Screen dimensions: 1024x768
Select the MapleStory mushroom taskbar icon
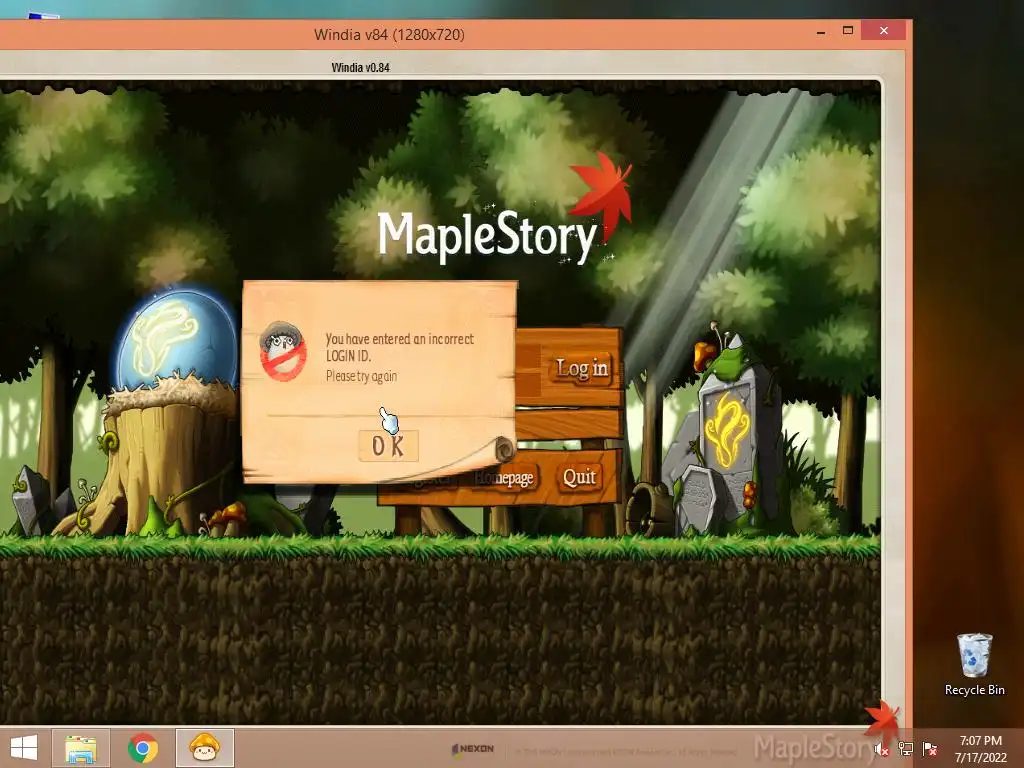tap(204, 748)
